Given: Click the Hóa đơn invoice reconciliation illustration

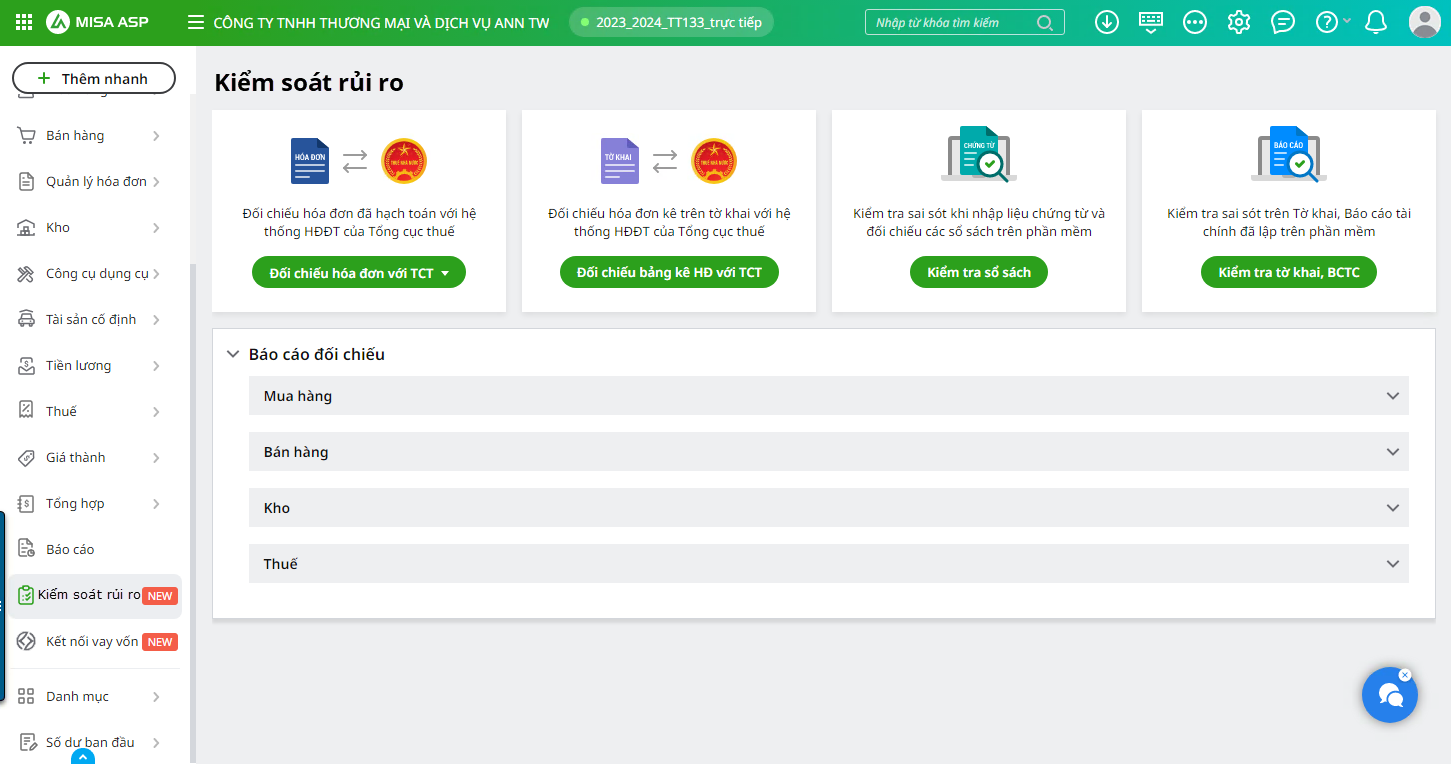Looking at the screenshot, I should (x=359, y=161).
